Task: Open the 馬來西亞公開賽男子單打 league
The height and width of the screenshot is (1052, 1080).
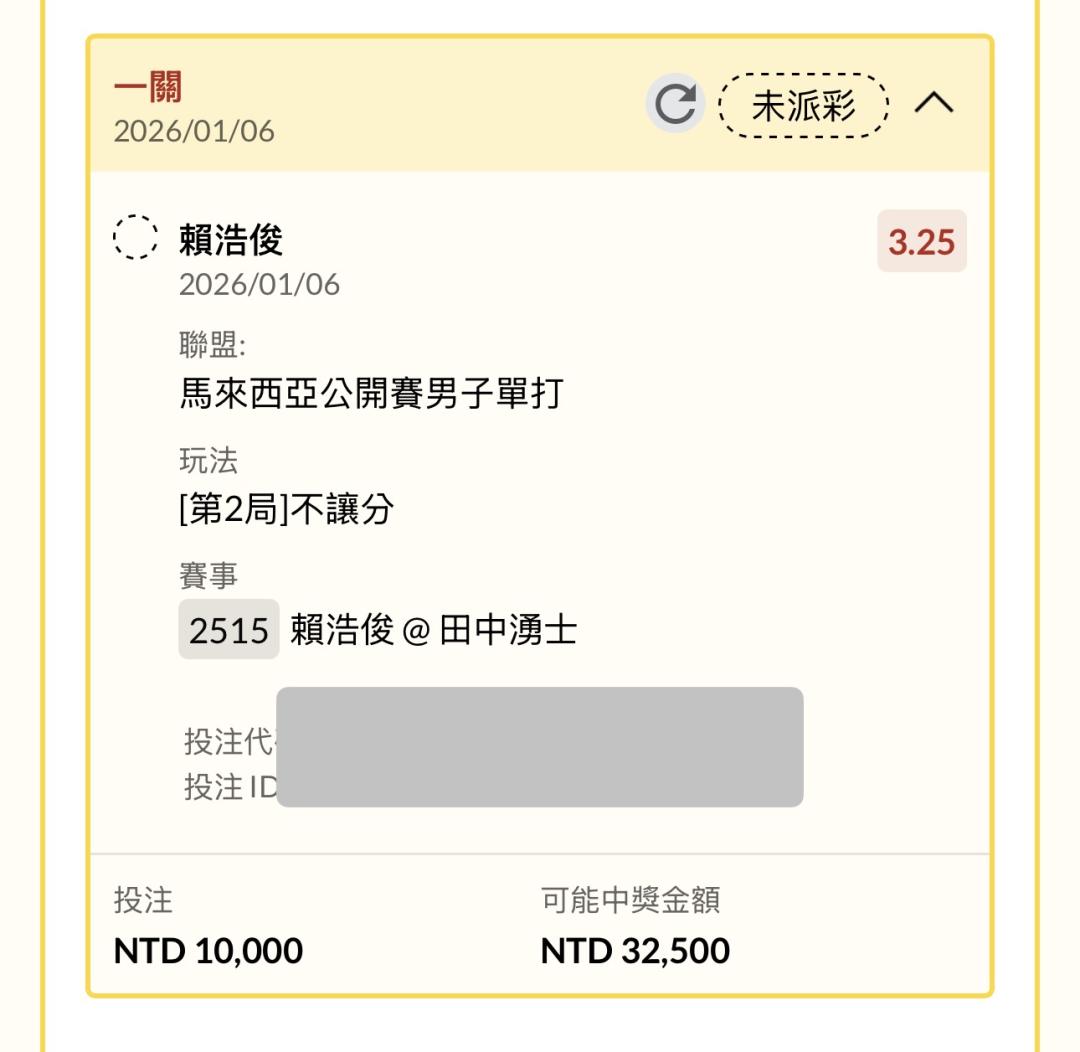Action: 371,394
